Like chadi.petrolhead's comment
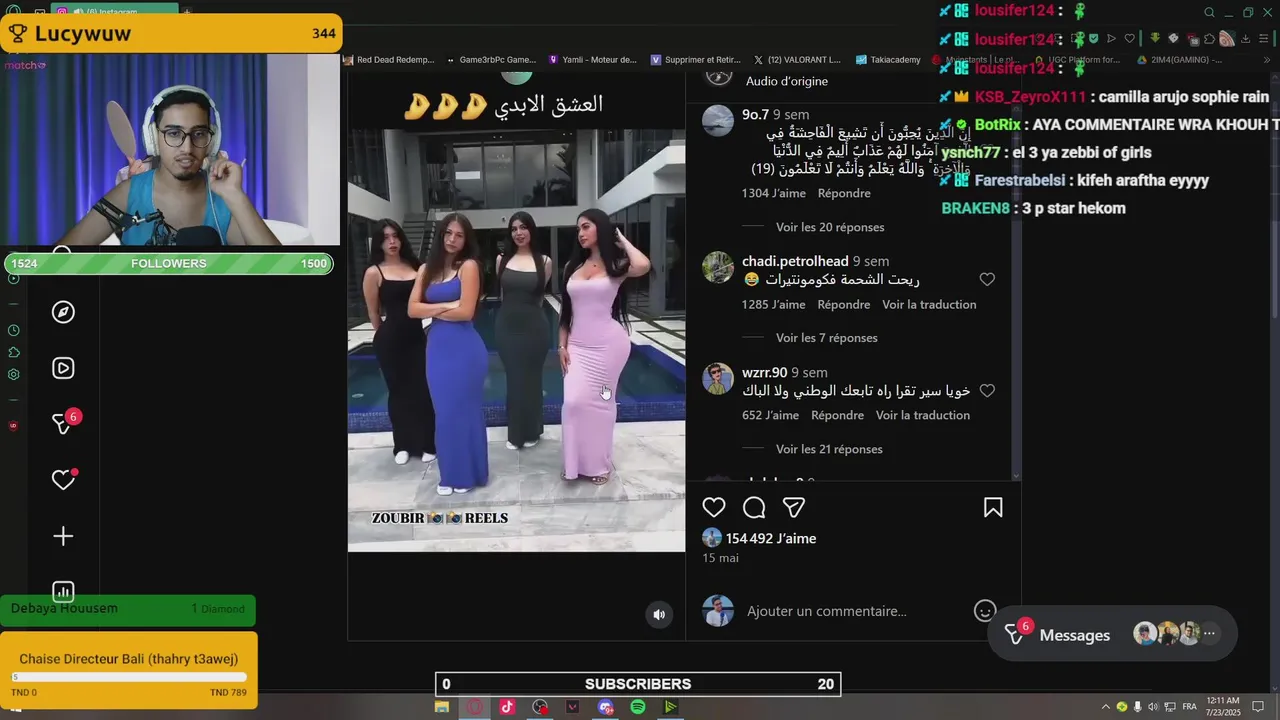 click(987, 280)
